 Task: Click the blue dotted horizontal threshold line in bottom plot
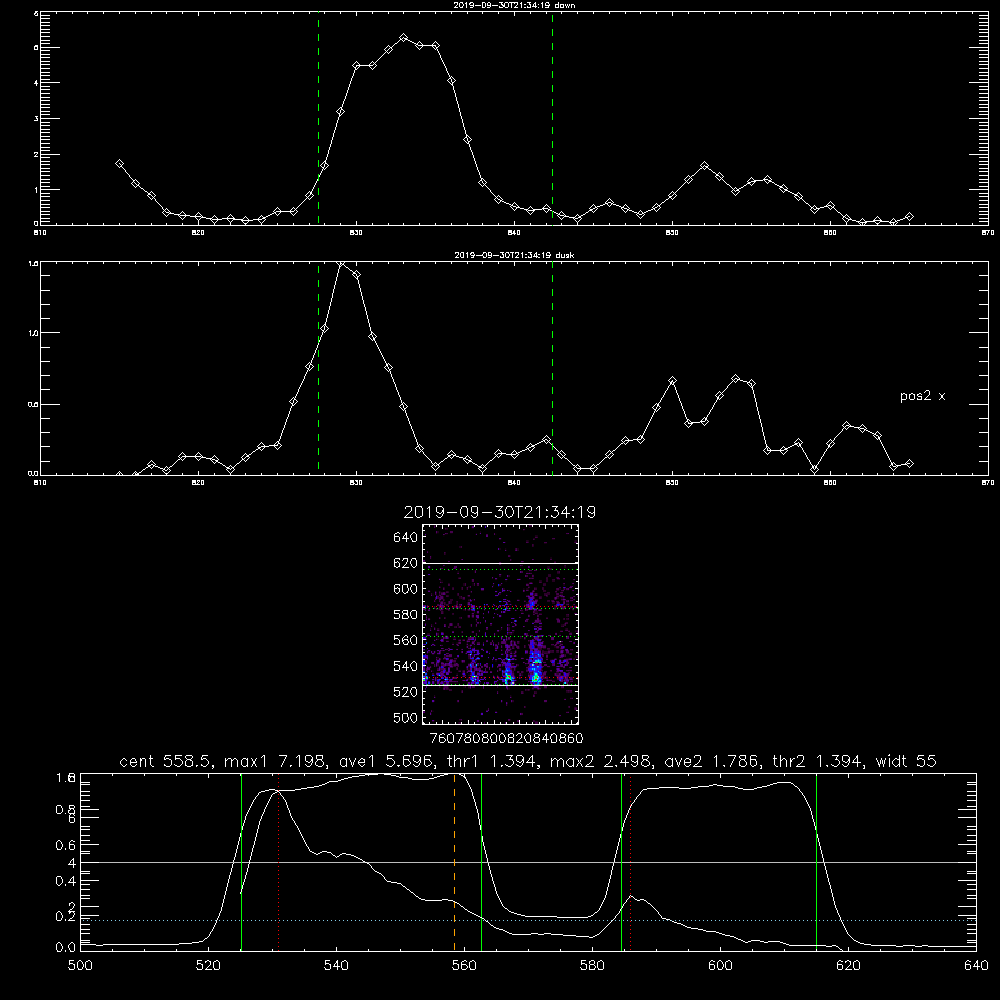(528, 920)
